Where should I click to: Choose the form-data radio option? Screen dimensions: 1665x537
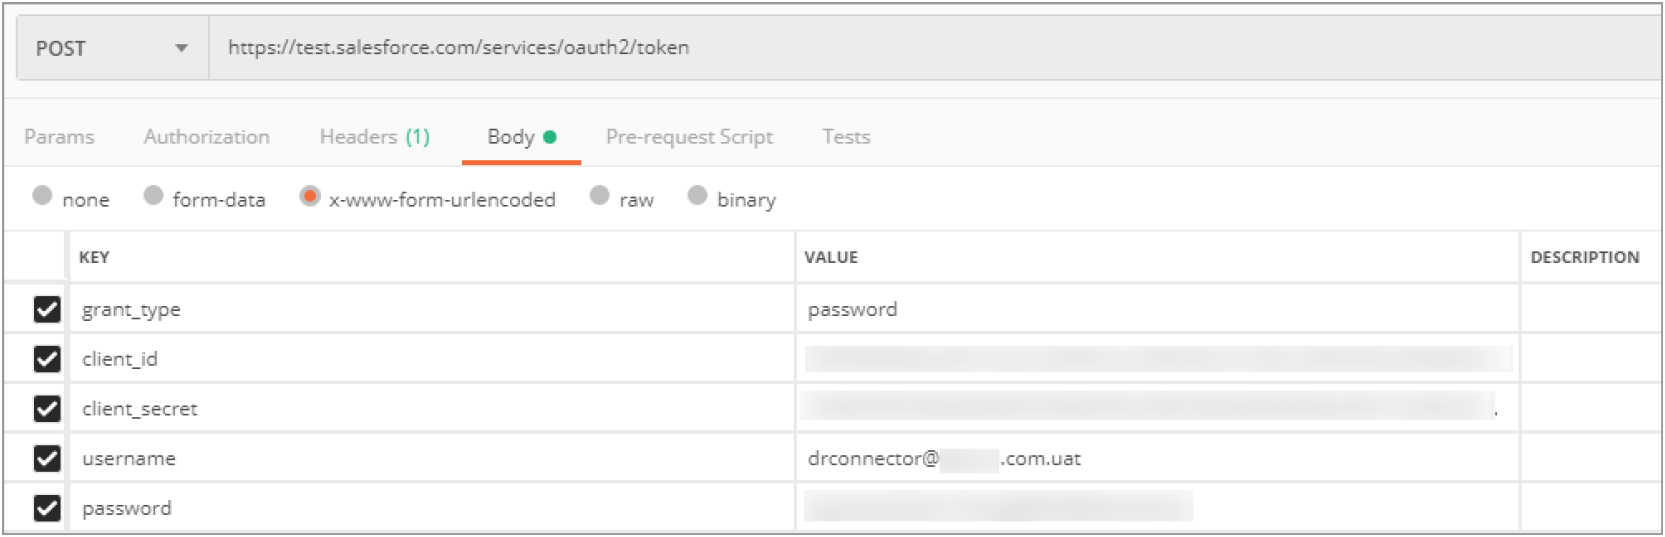tap(153, 195)
